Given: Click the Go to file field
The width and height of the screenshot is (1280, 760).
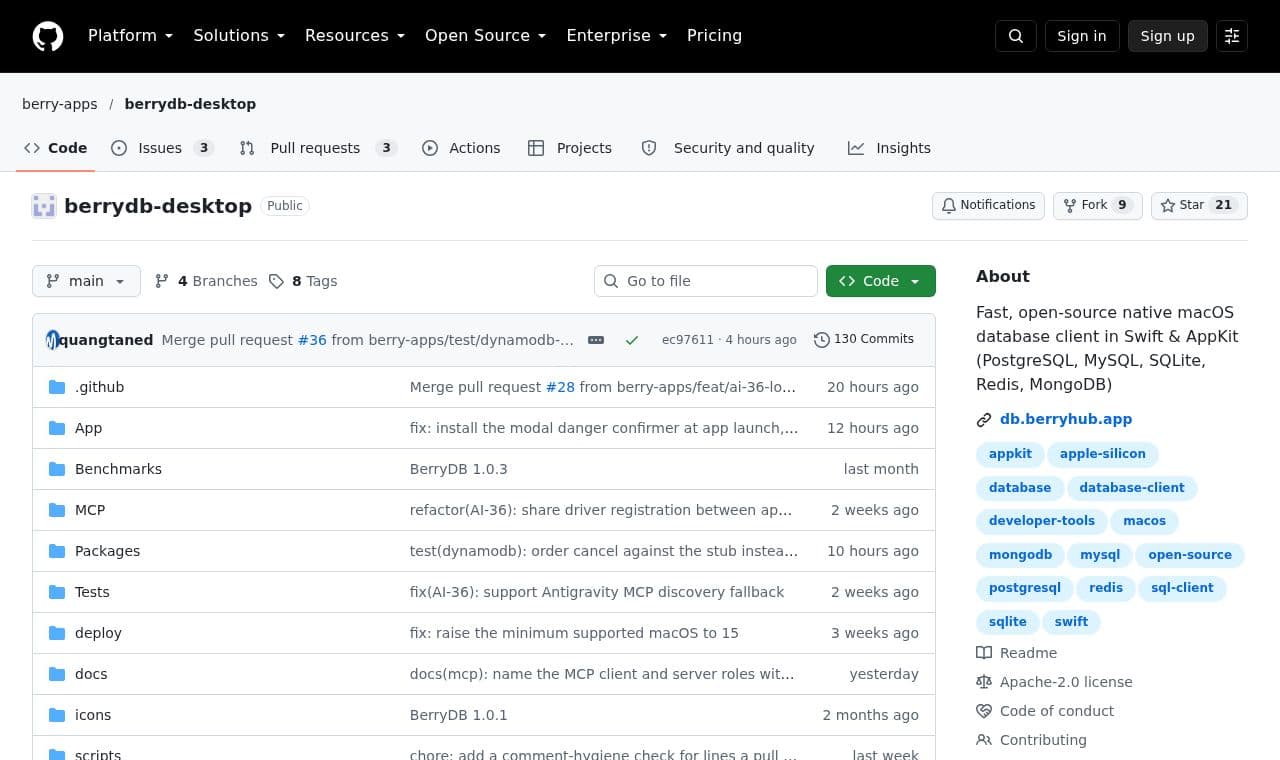Looking at the screenshot, I should click(706, 281).
